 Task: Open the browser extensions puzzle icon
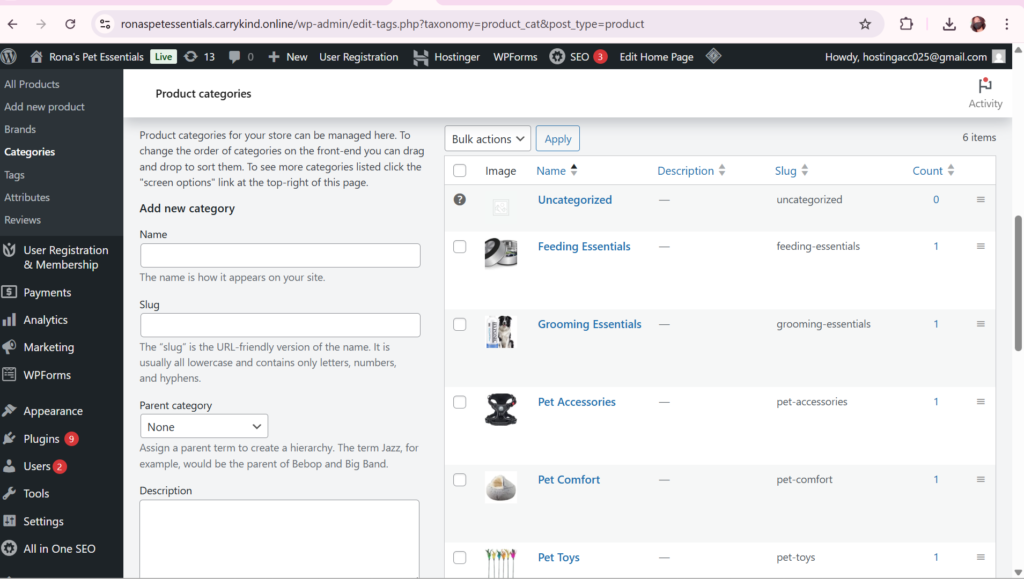pyautogui.click(x=907, y=24)
